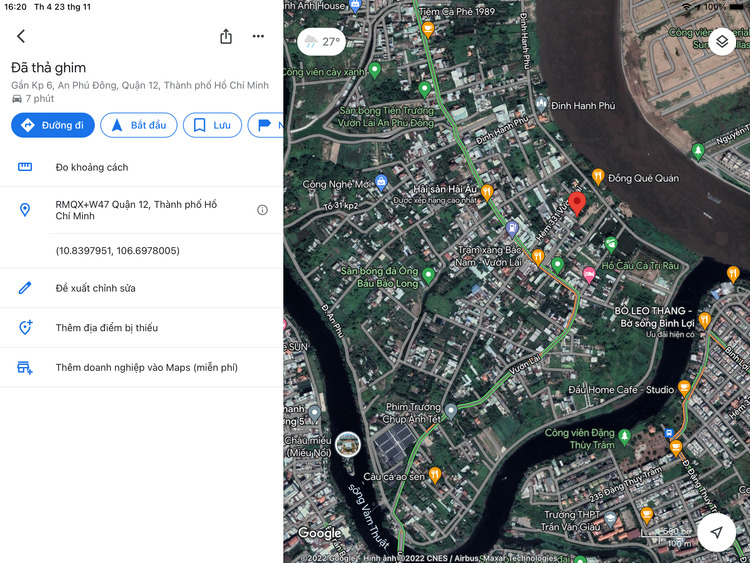This screenshot has width=750, height=563.
Task: Tap Trường THPT Trần Văn Giàu school marker
Action: pos(610,519)
